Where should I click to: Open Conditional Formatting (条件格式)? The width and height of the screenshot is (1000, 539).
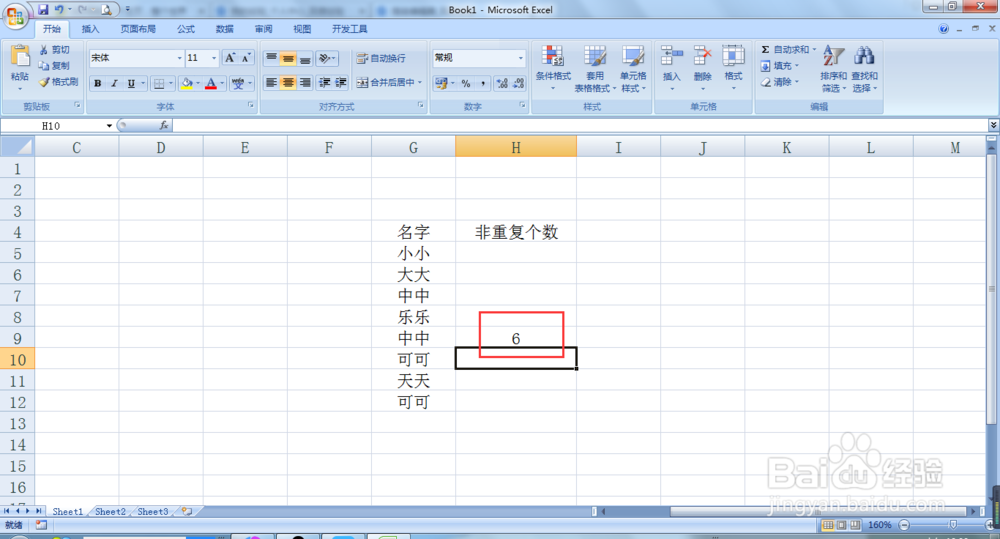[553, 68]
